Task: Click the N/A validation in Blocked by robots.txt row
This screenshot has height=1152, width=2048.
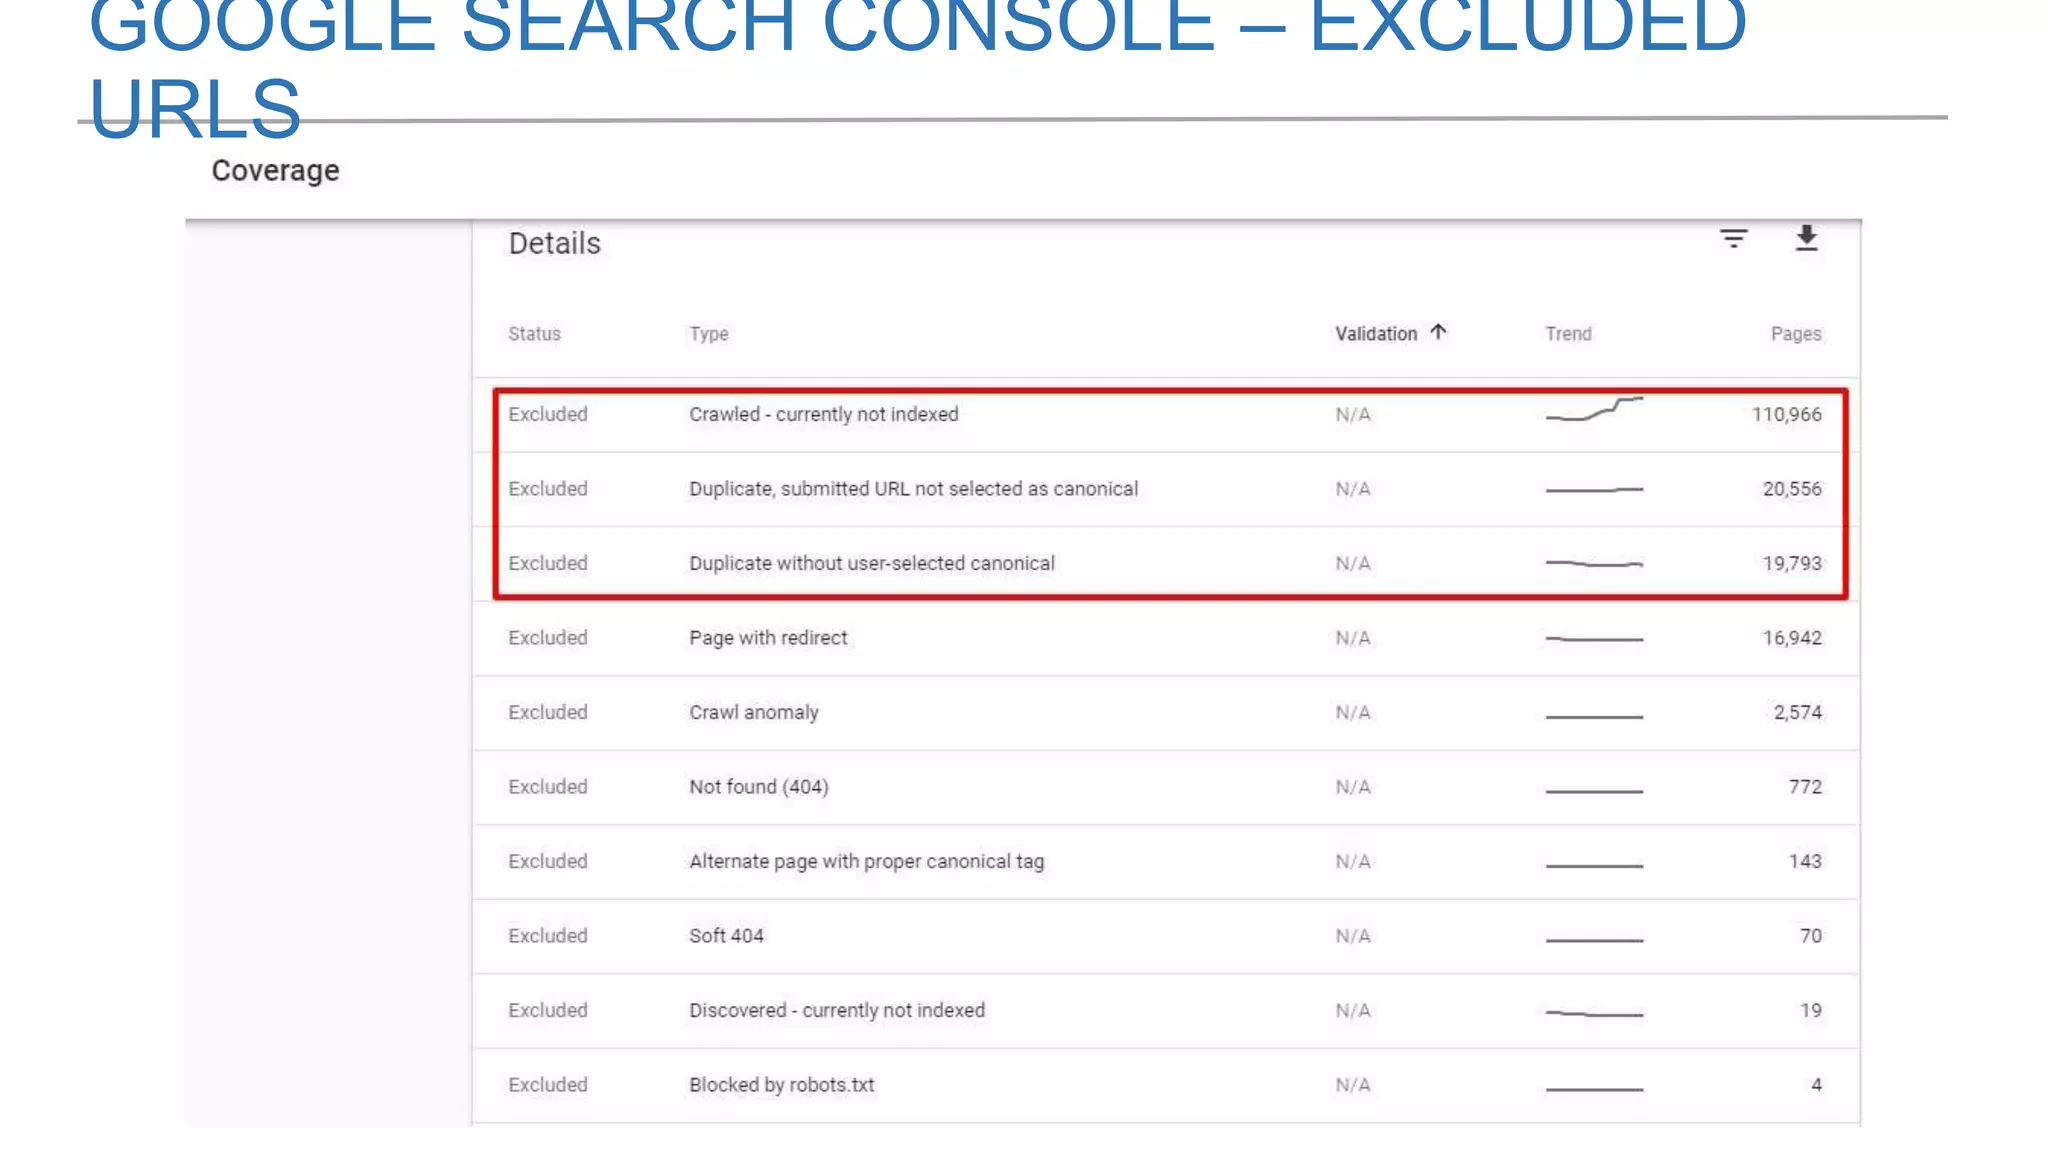Action: pos(1353,1085)
